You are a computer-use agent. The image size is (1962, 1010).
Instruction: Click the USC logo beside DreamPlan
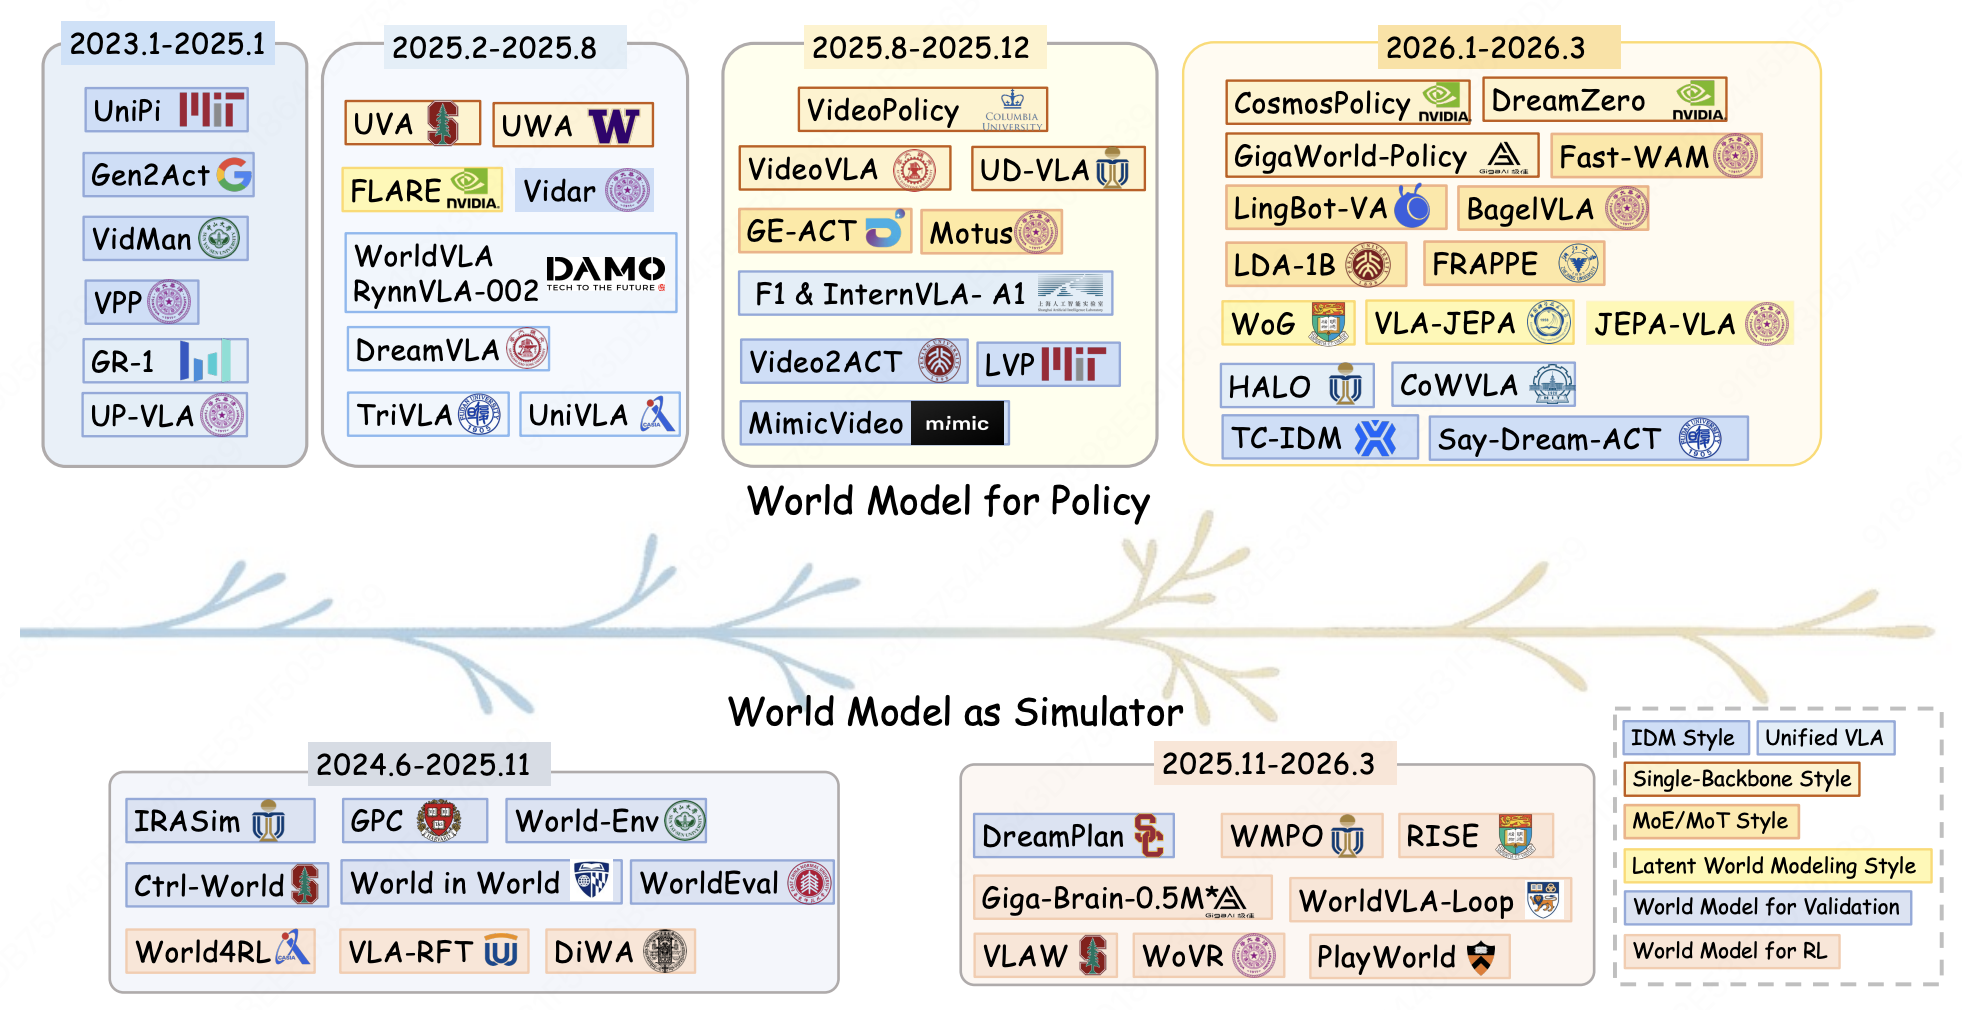click(x=1149, y=836)
